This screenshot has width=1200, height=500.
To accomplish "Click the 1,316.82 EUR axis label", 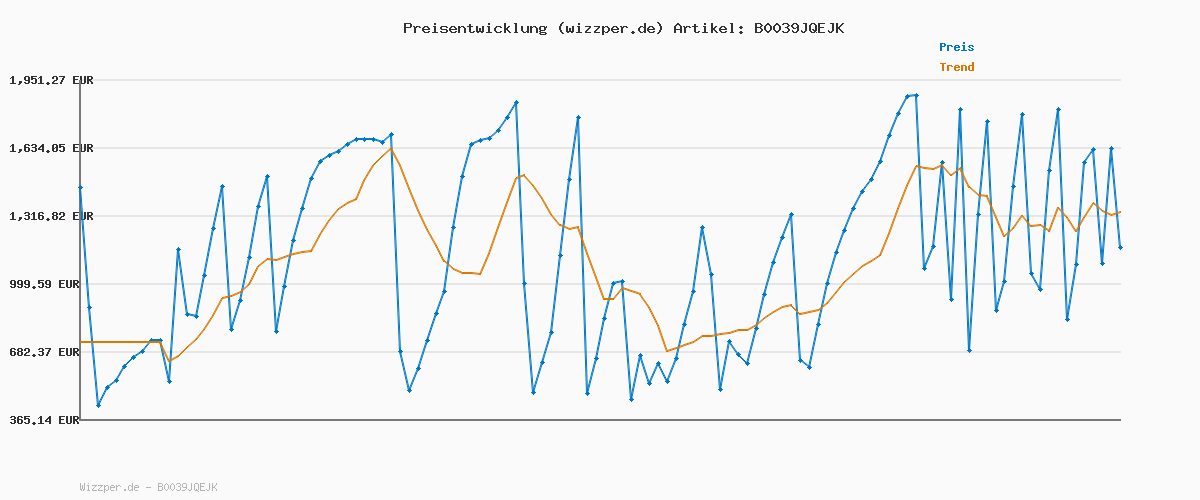I will (x=50, y=216).
